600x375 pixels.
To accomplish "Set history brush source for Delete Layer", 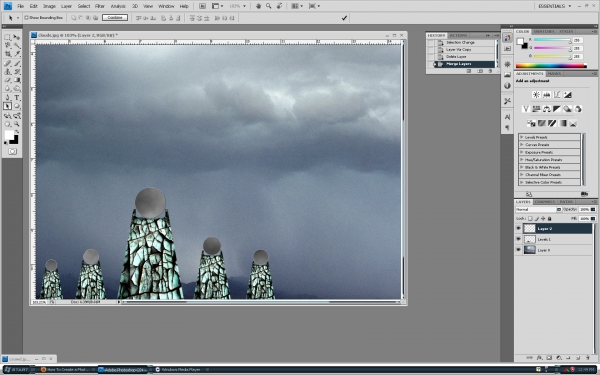I will pyautogui.click(x=431, y=57).
